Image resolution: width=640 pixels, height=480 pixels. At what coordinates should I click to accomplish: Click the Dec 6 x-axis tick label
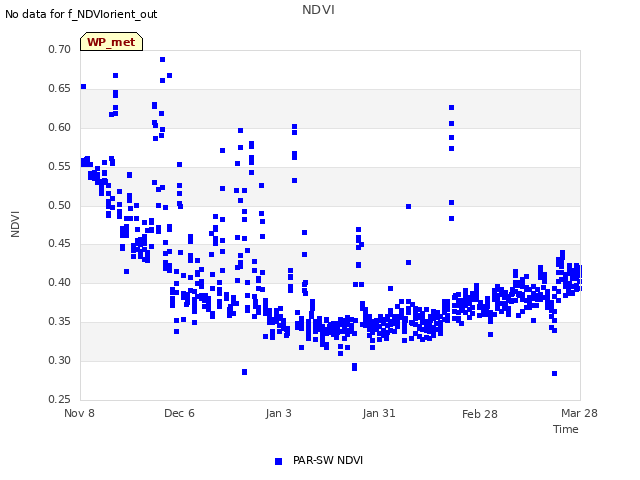click(x=179, y=413)
